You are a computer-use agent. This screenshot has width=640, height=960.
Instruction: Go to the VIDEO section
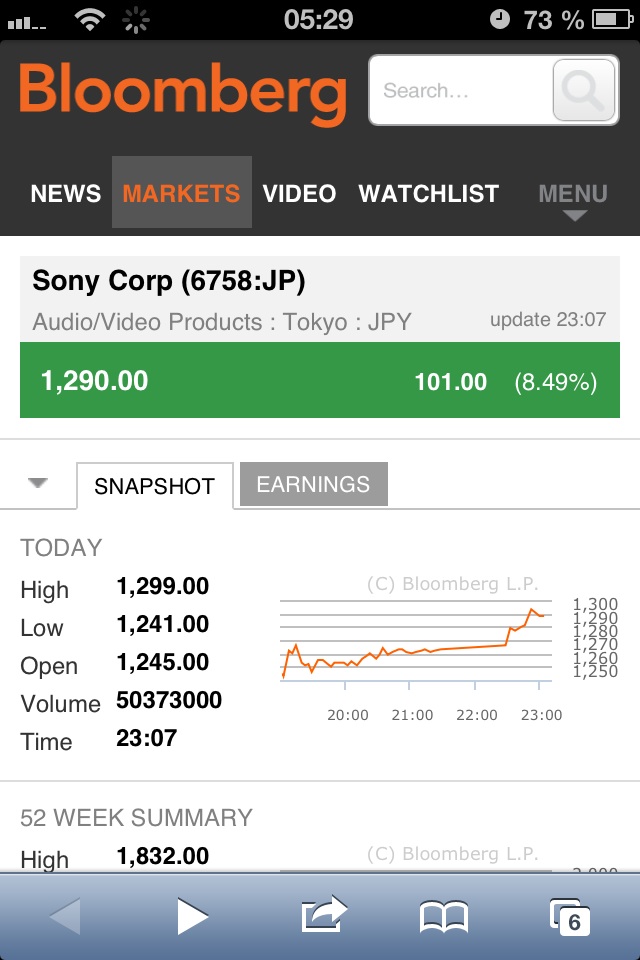pos(299,193)
